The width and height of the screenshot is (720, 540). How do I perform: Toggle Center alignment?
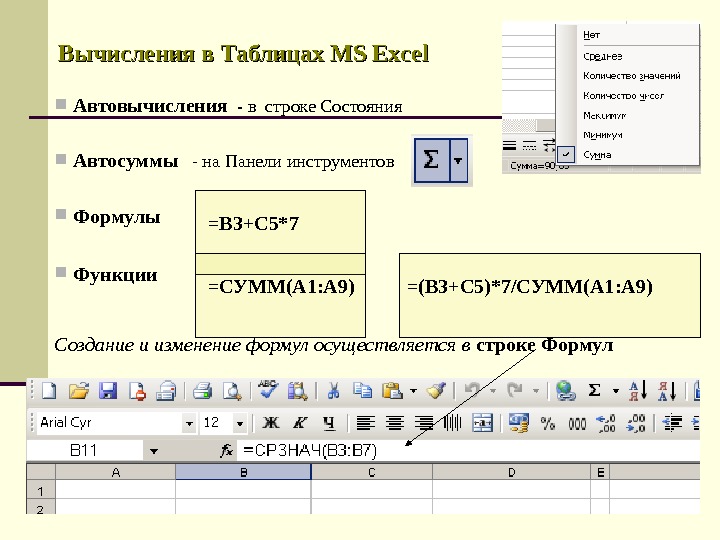click(x=394, y=423)
